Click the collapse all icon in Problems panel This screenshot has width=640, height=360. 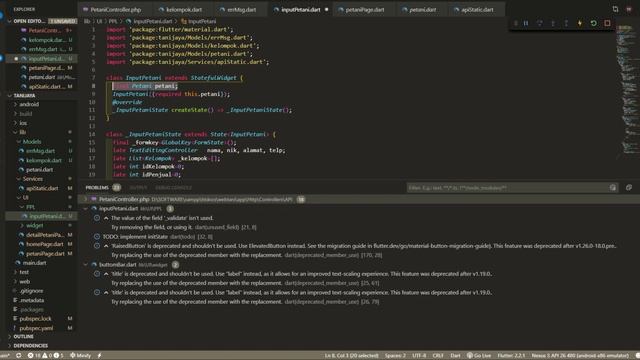(629, 188)
